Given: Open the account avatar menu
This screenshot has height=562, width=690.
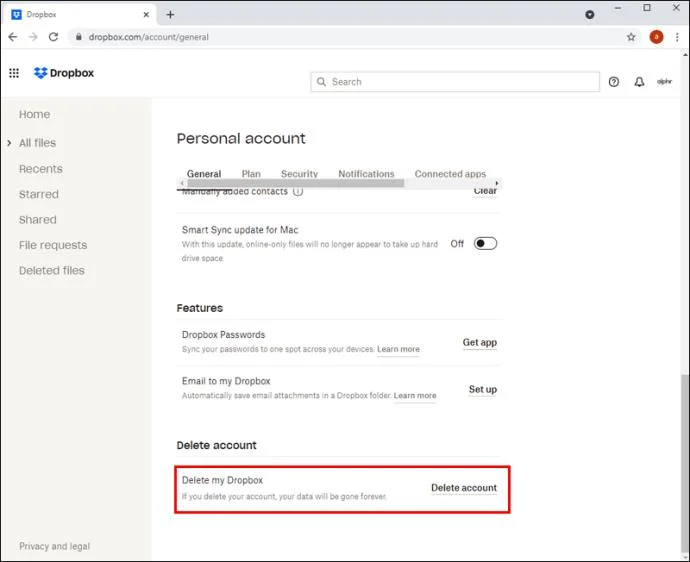Looking at the screenshot, I should pos(664,81).
